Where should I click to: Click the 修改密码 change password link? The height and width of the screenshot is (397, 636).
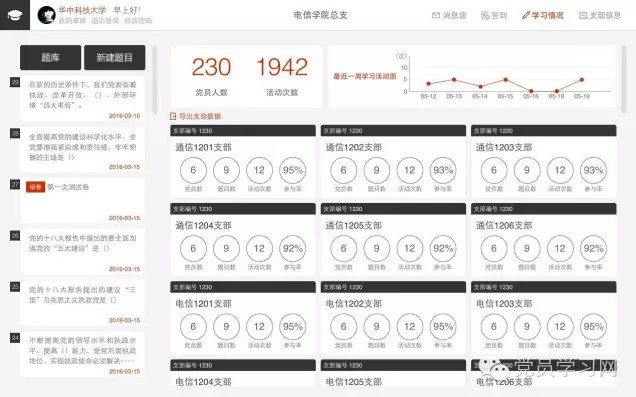pyautogui.click(x=138, y=20)
